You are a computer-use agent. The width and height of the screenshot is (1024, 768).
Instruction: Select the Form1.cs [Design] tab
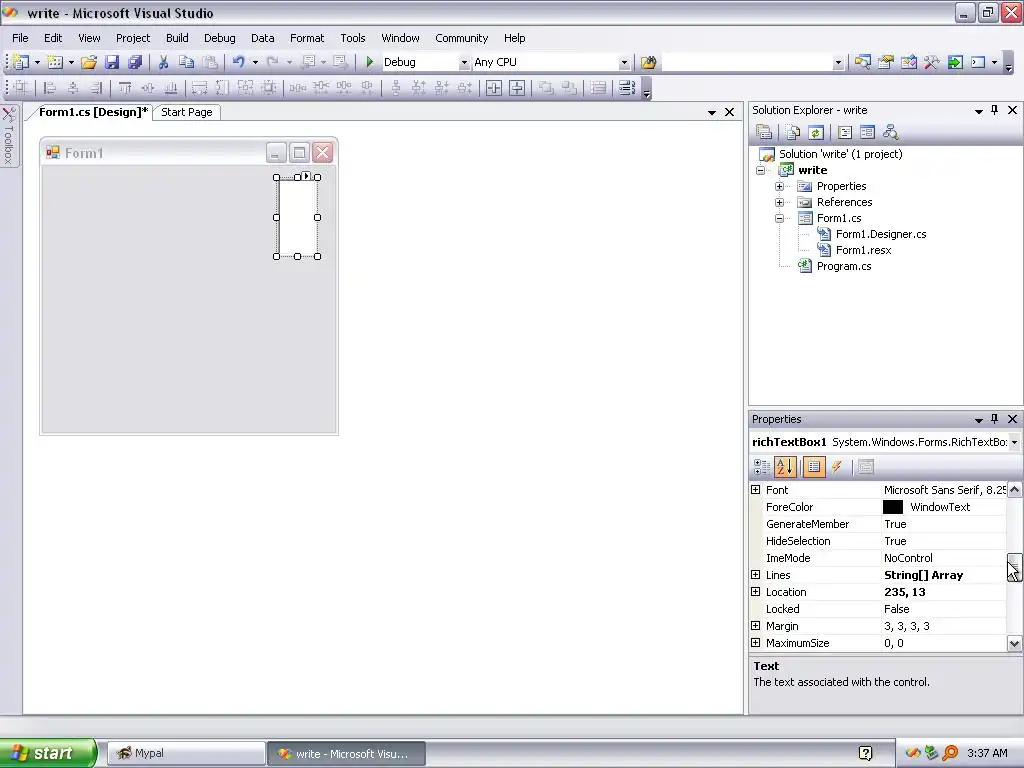pos(93,112)
